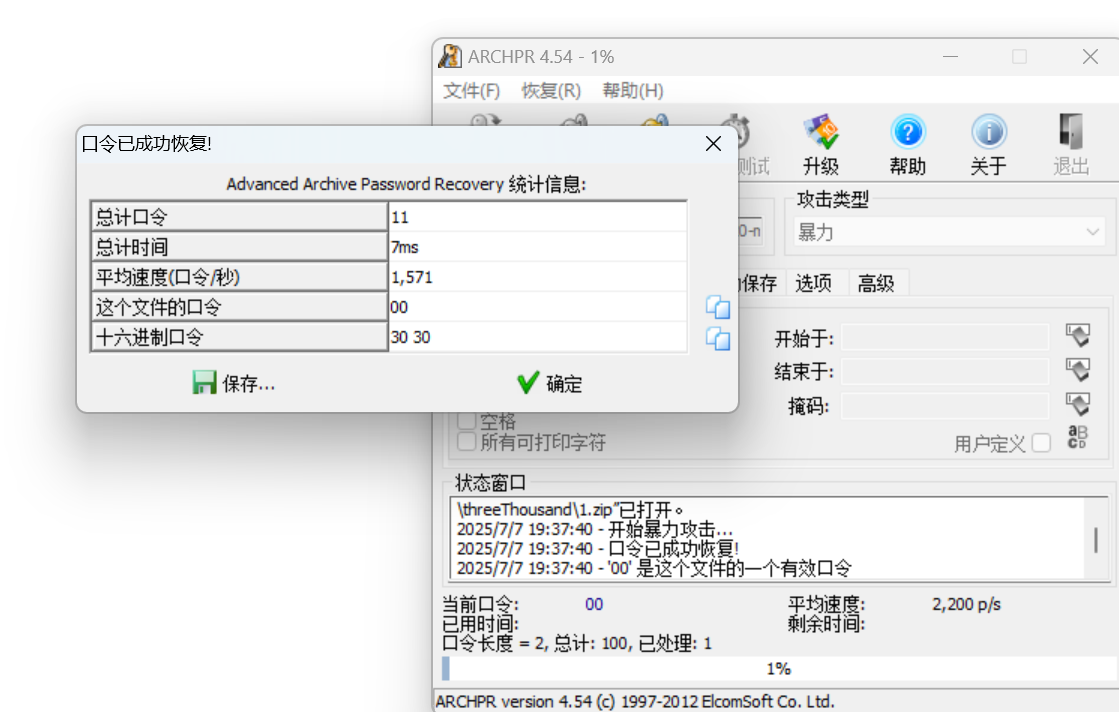
Task: Select the 总计时间 label cell
Action: (x=239, y=247)
